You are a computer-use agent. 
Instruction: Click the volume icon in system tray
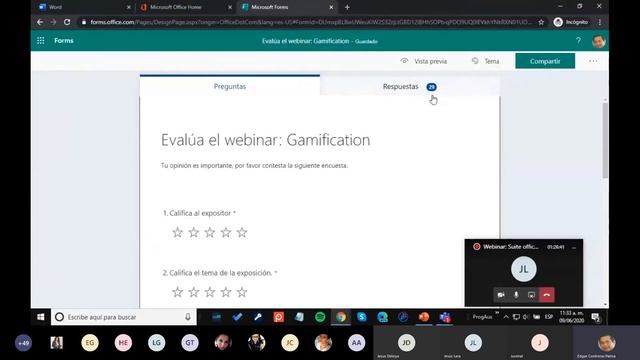[526, 317]
